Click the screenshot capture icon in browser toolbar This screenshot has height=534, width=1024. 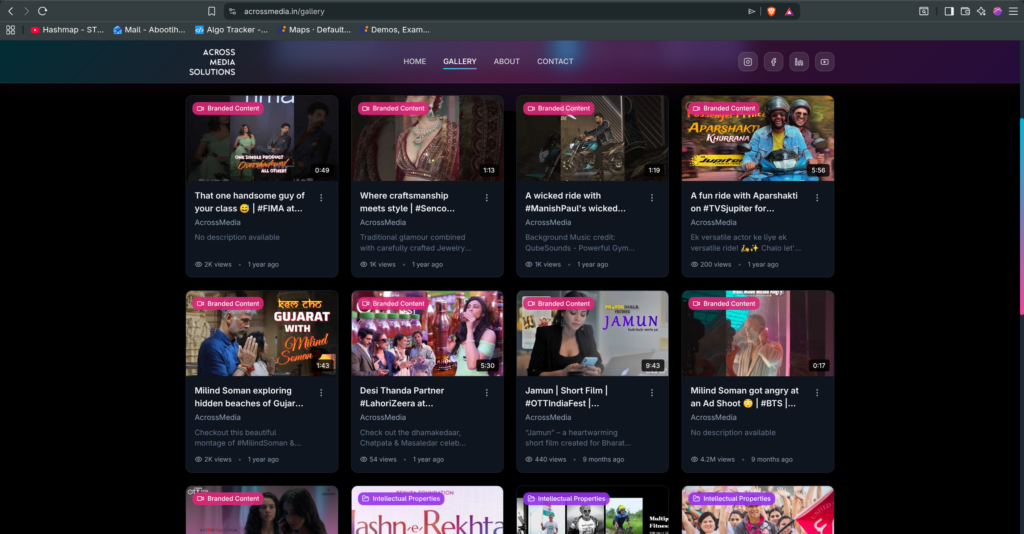pyautogui.click(x=923, y=11)
